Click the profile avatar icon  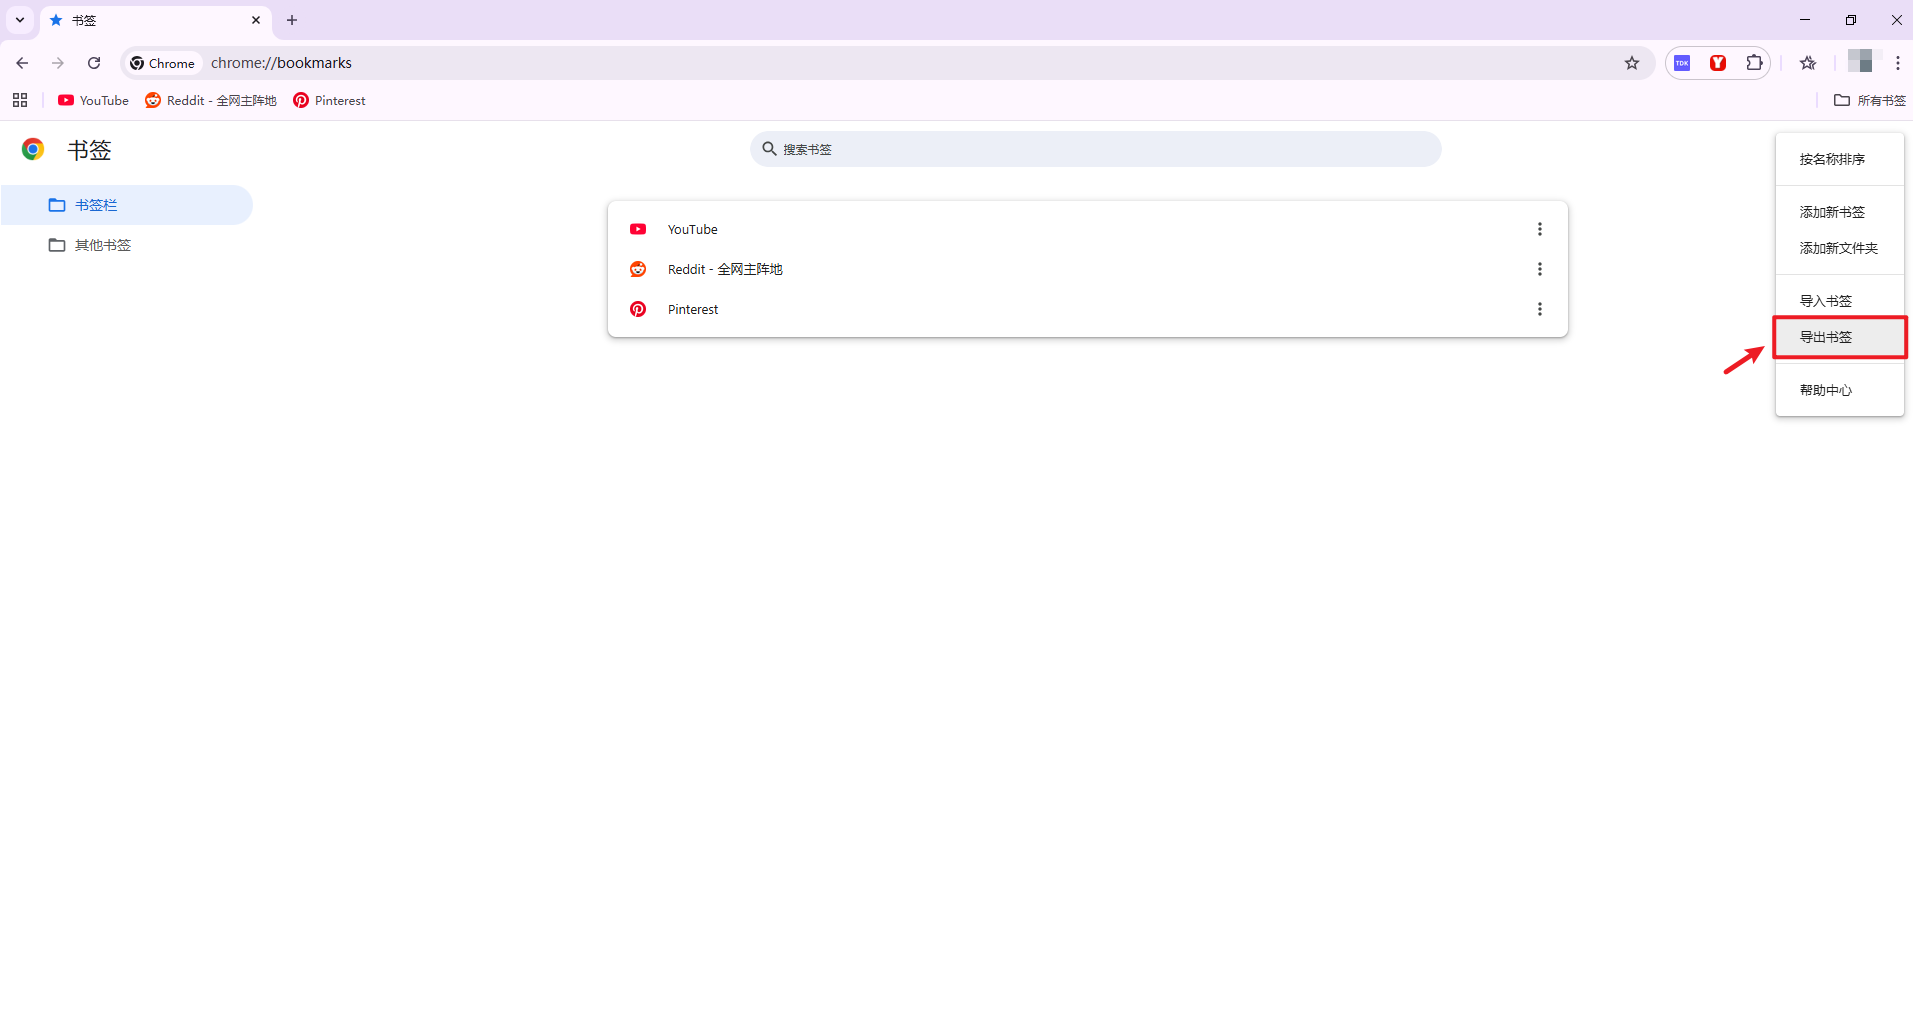[1860, 62]
